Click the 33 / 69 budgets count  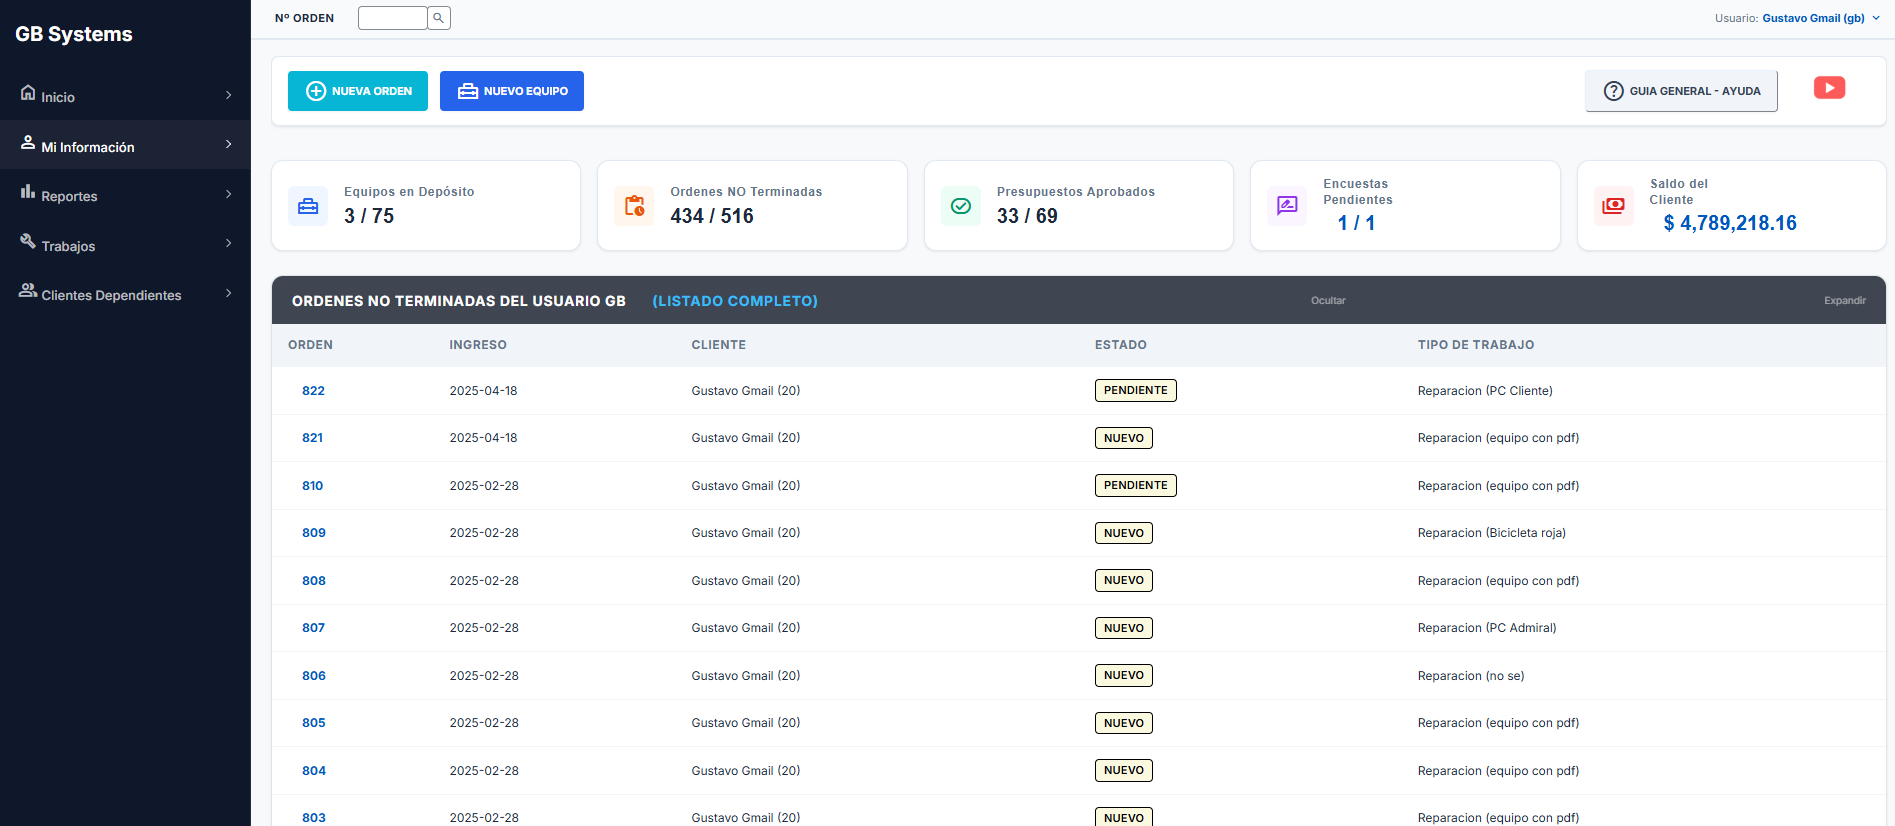[x=1027, y=216]
